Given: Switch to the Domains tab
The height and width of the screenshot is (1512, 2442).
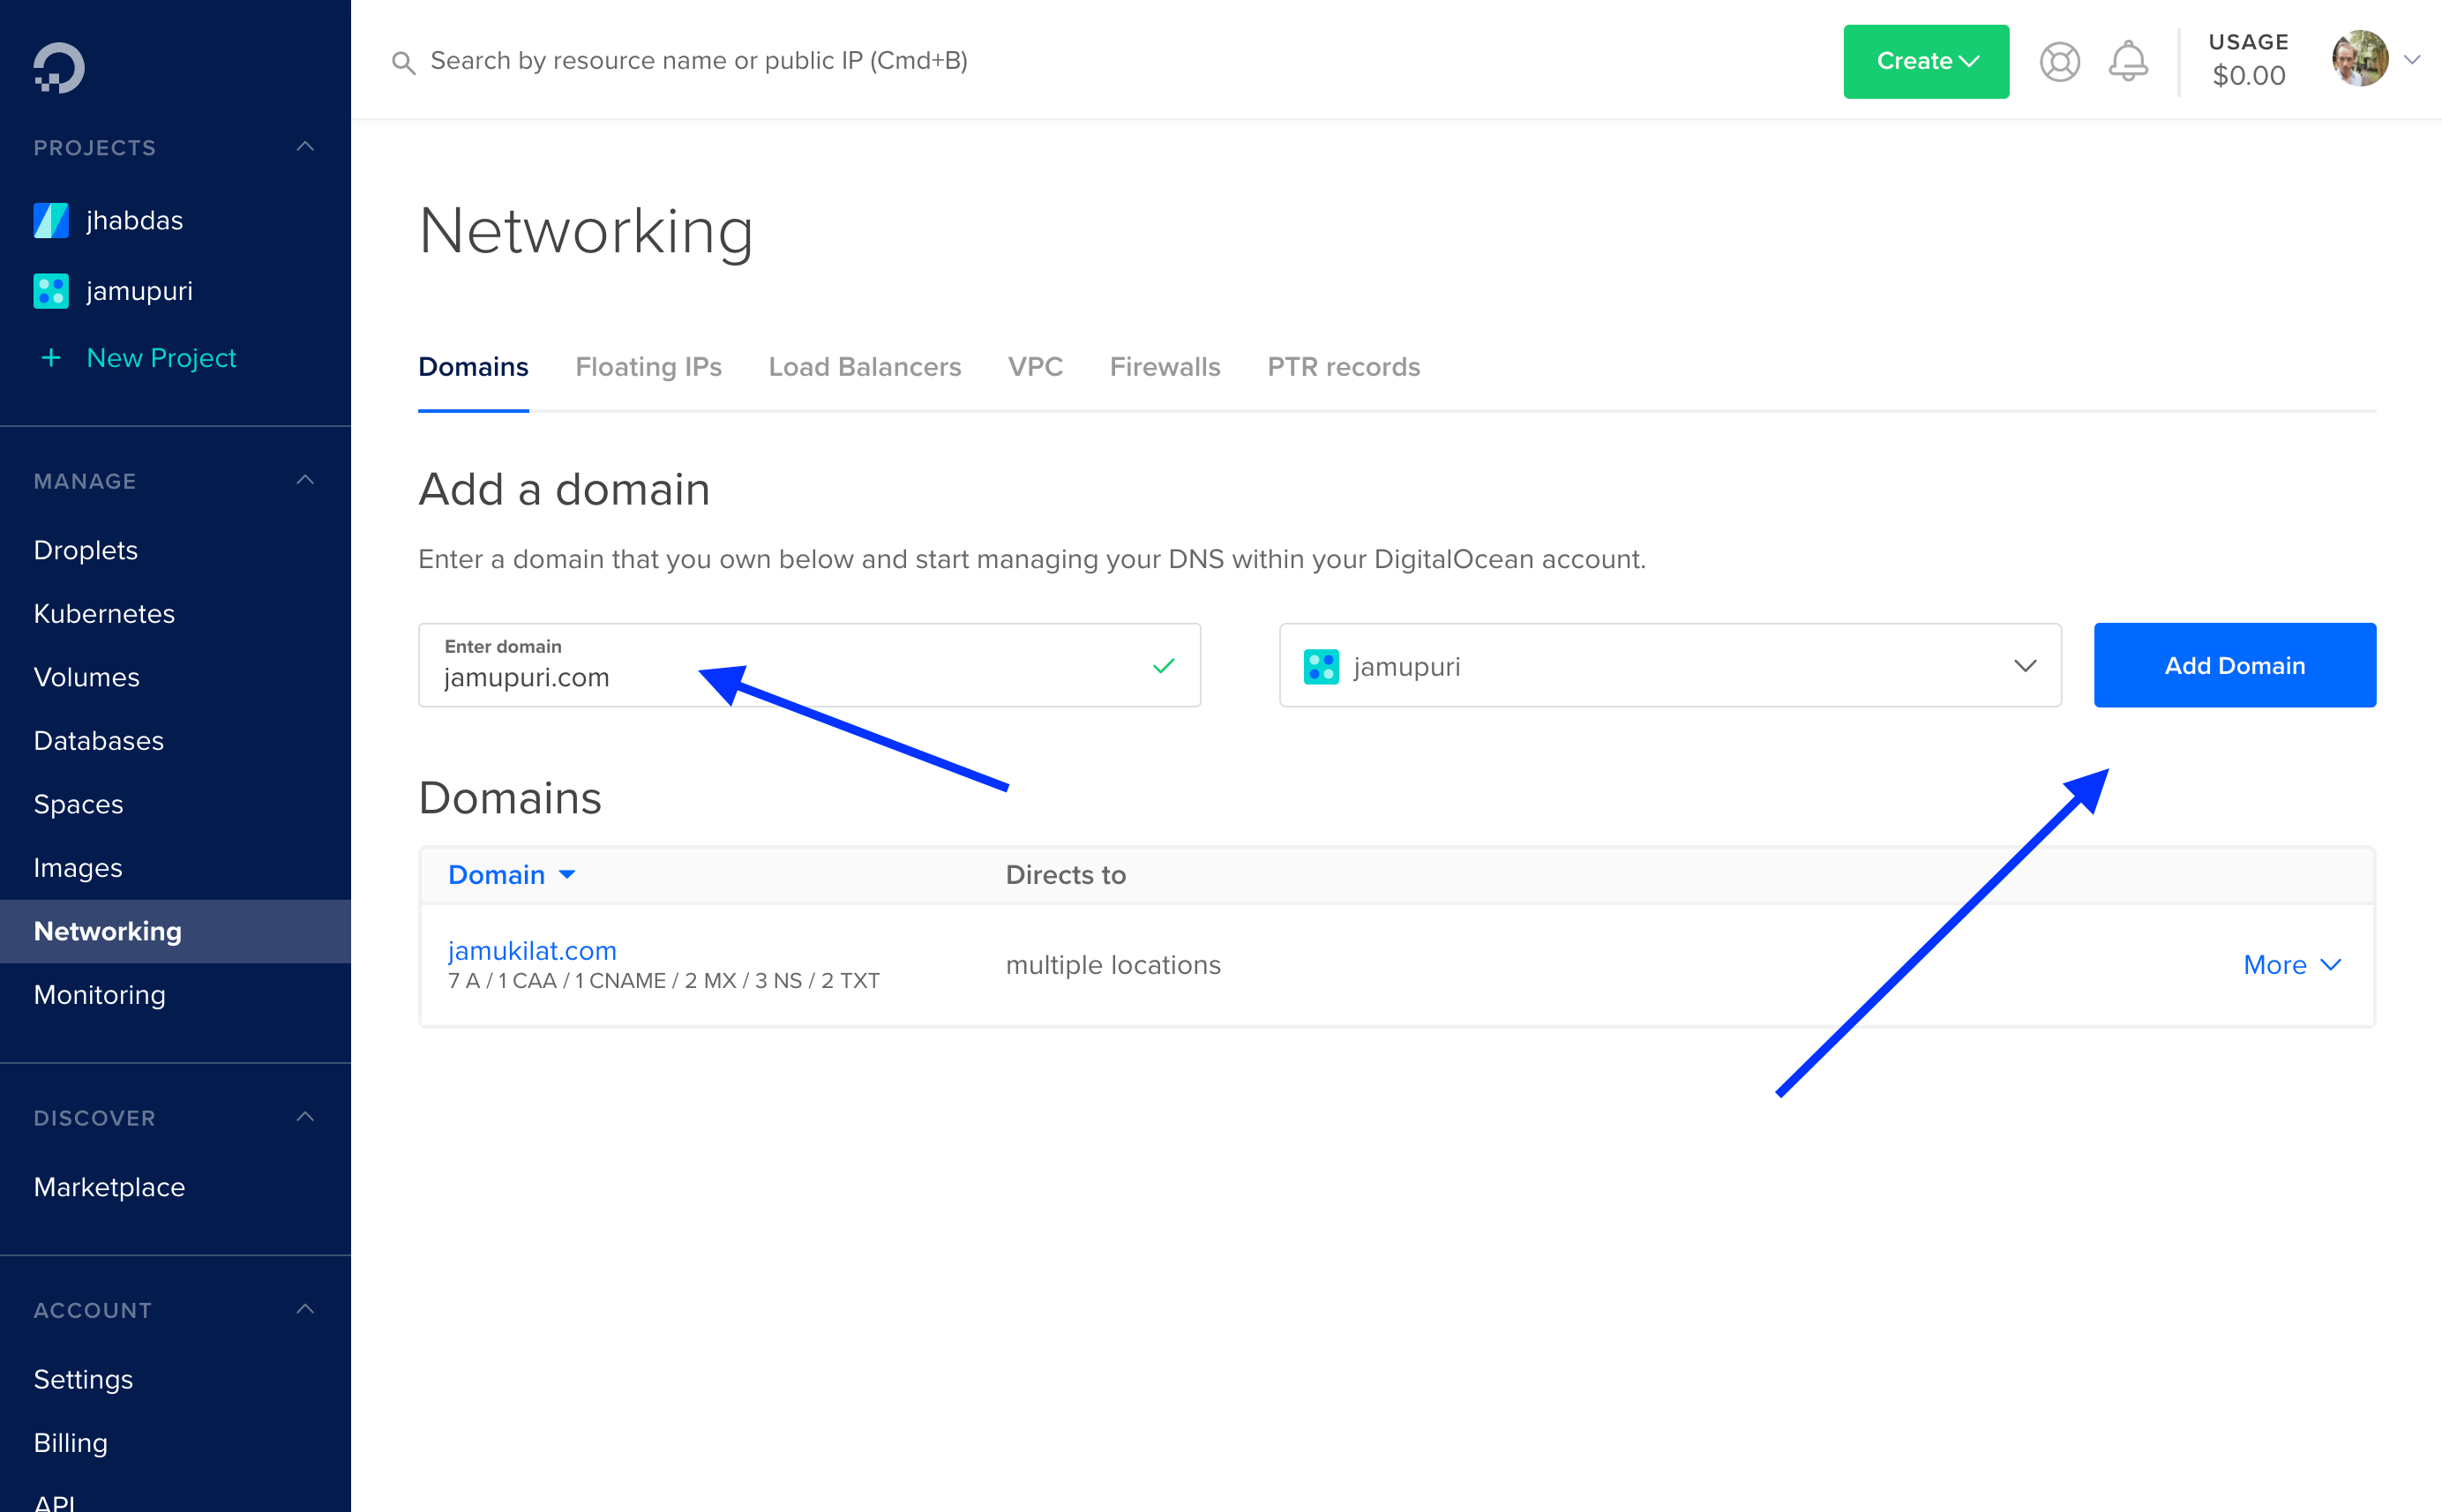Looking at the screenshot, I should [x=473, y=367].
